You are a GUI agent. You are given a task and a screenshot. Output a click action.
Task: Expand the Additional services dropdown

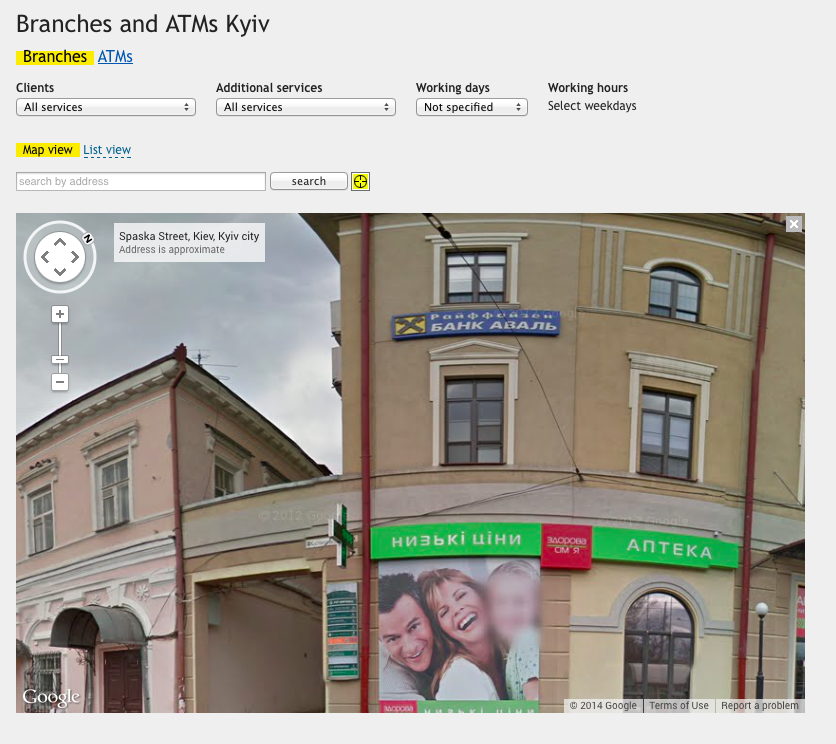(x=306, y=107)
